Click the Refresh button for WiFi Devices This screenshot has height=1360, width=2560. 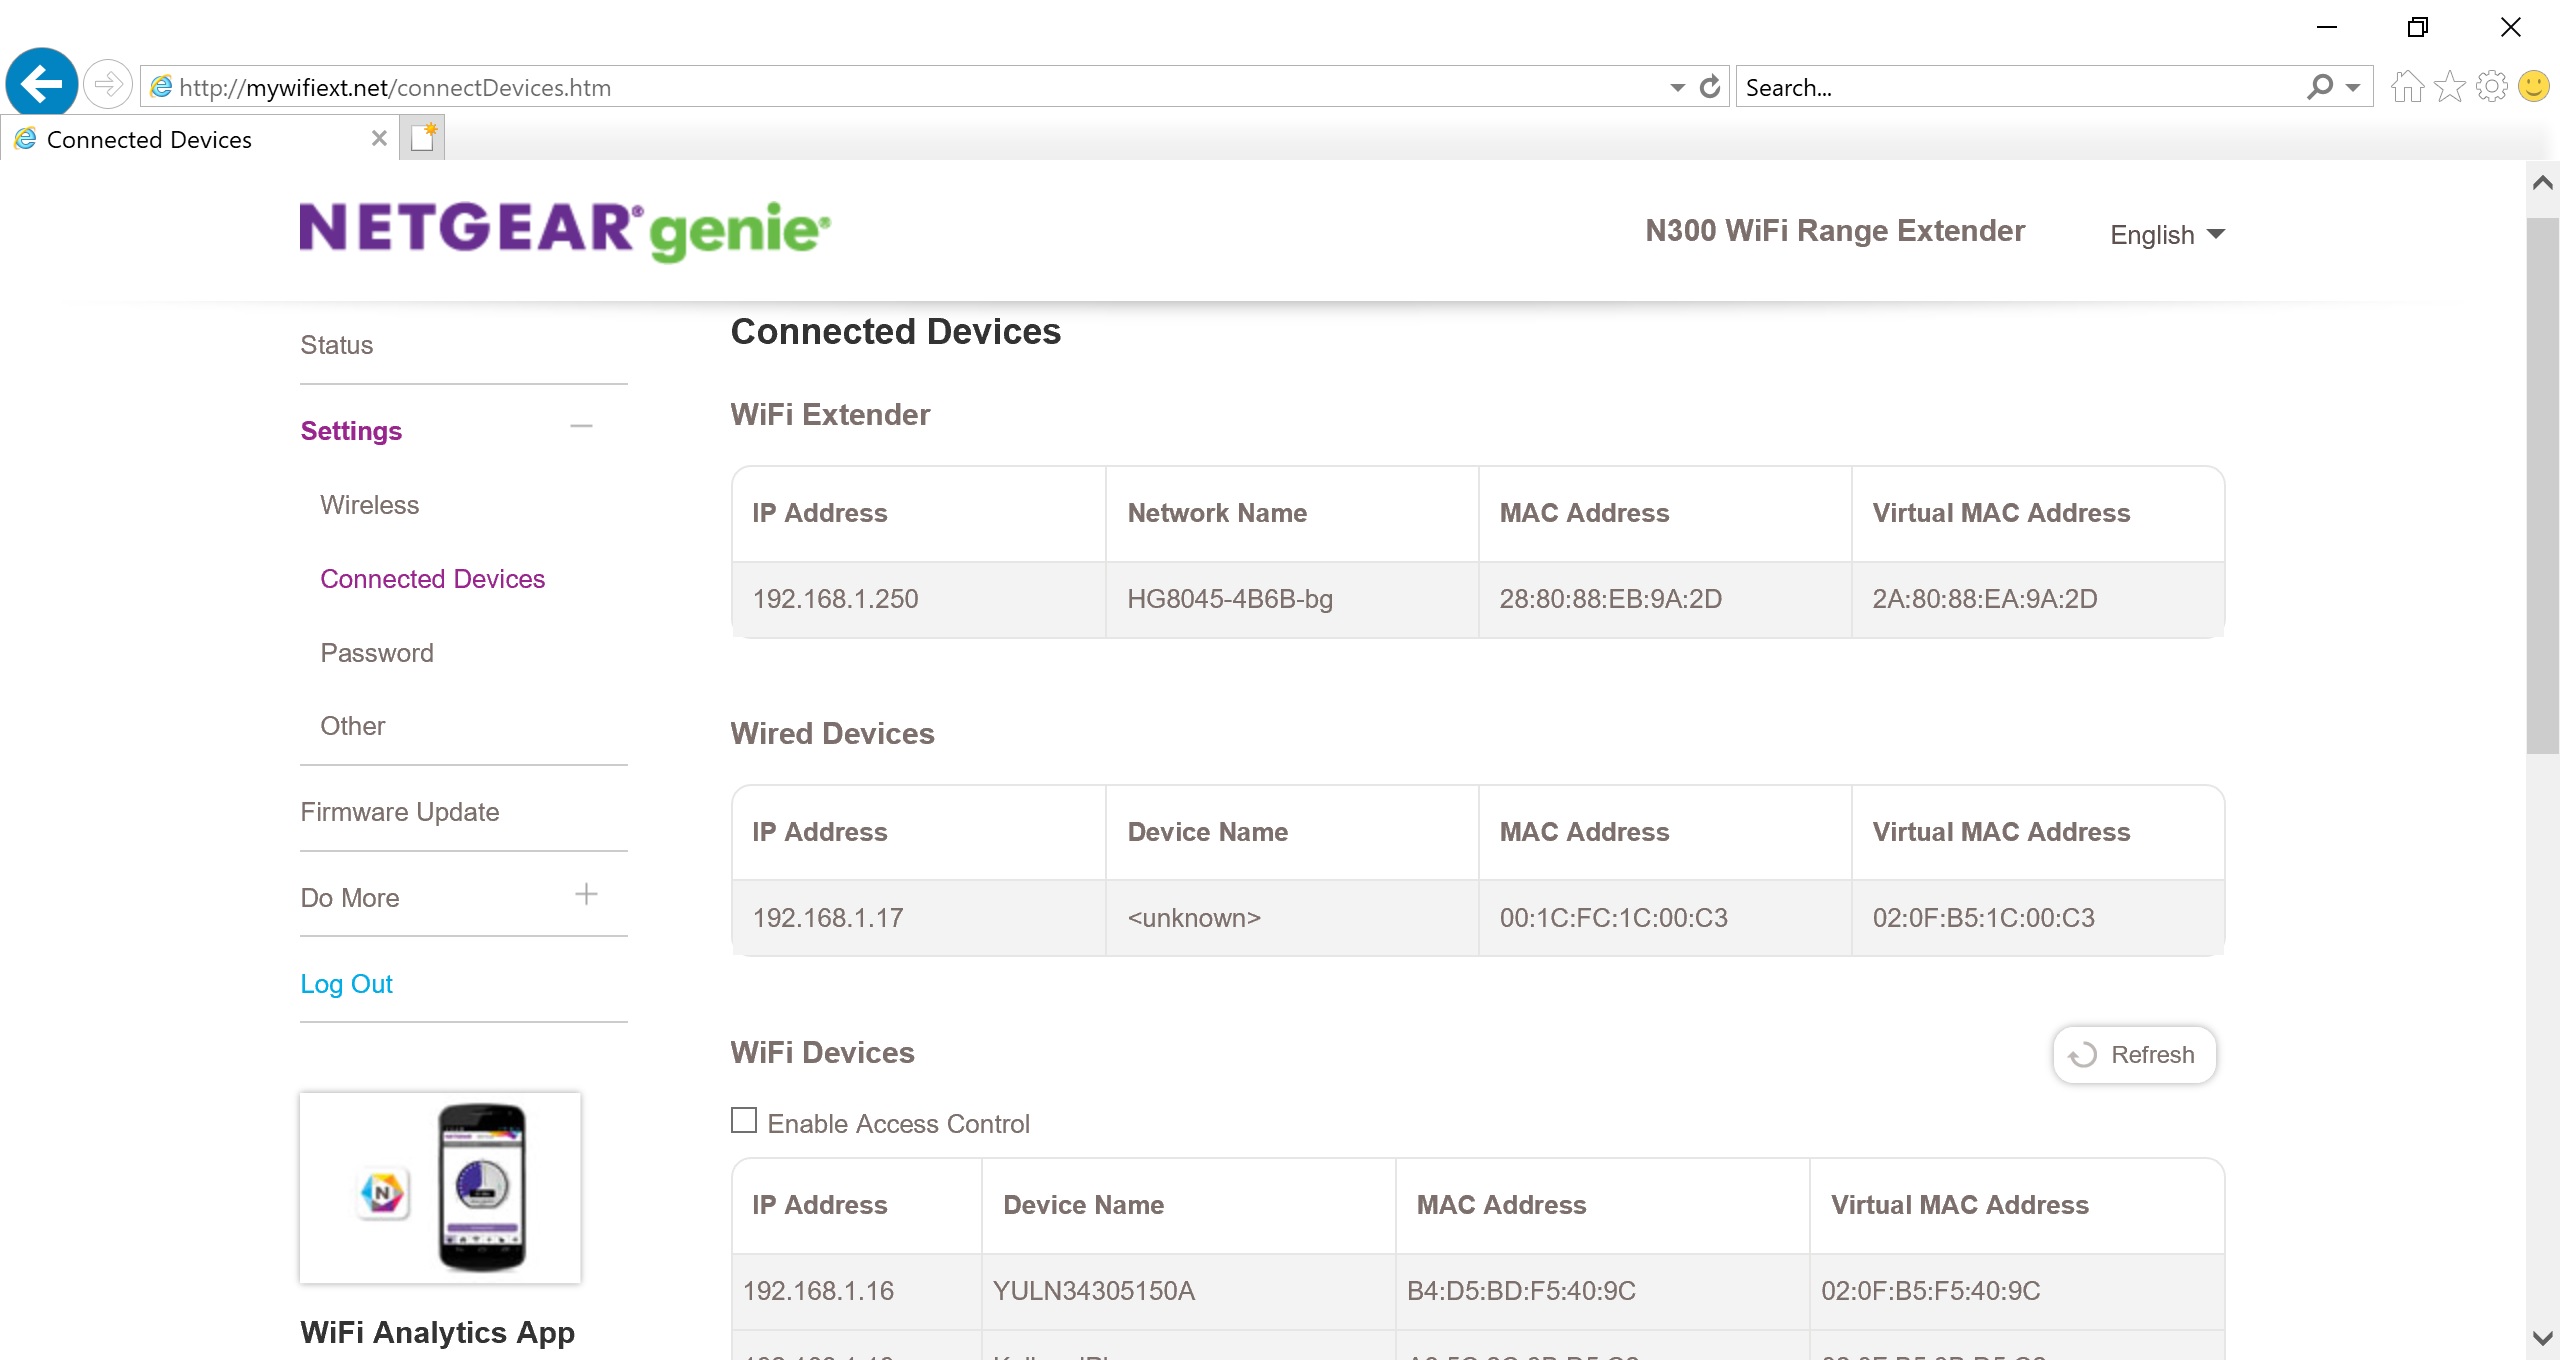point(2134,1055)
